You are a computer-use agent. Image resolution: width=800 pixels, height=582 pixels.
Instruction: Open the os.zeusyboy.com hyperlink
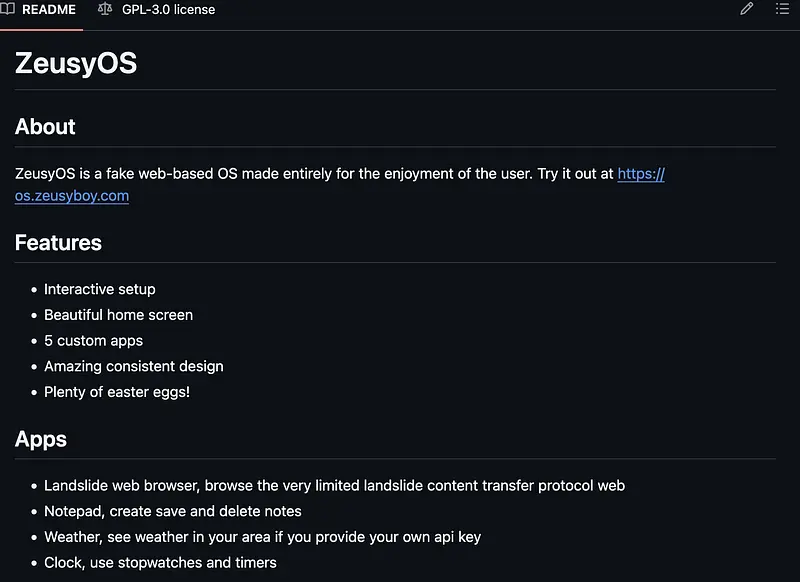click(72, 196)
